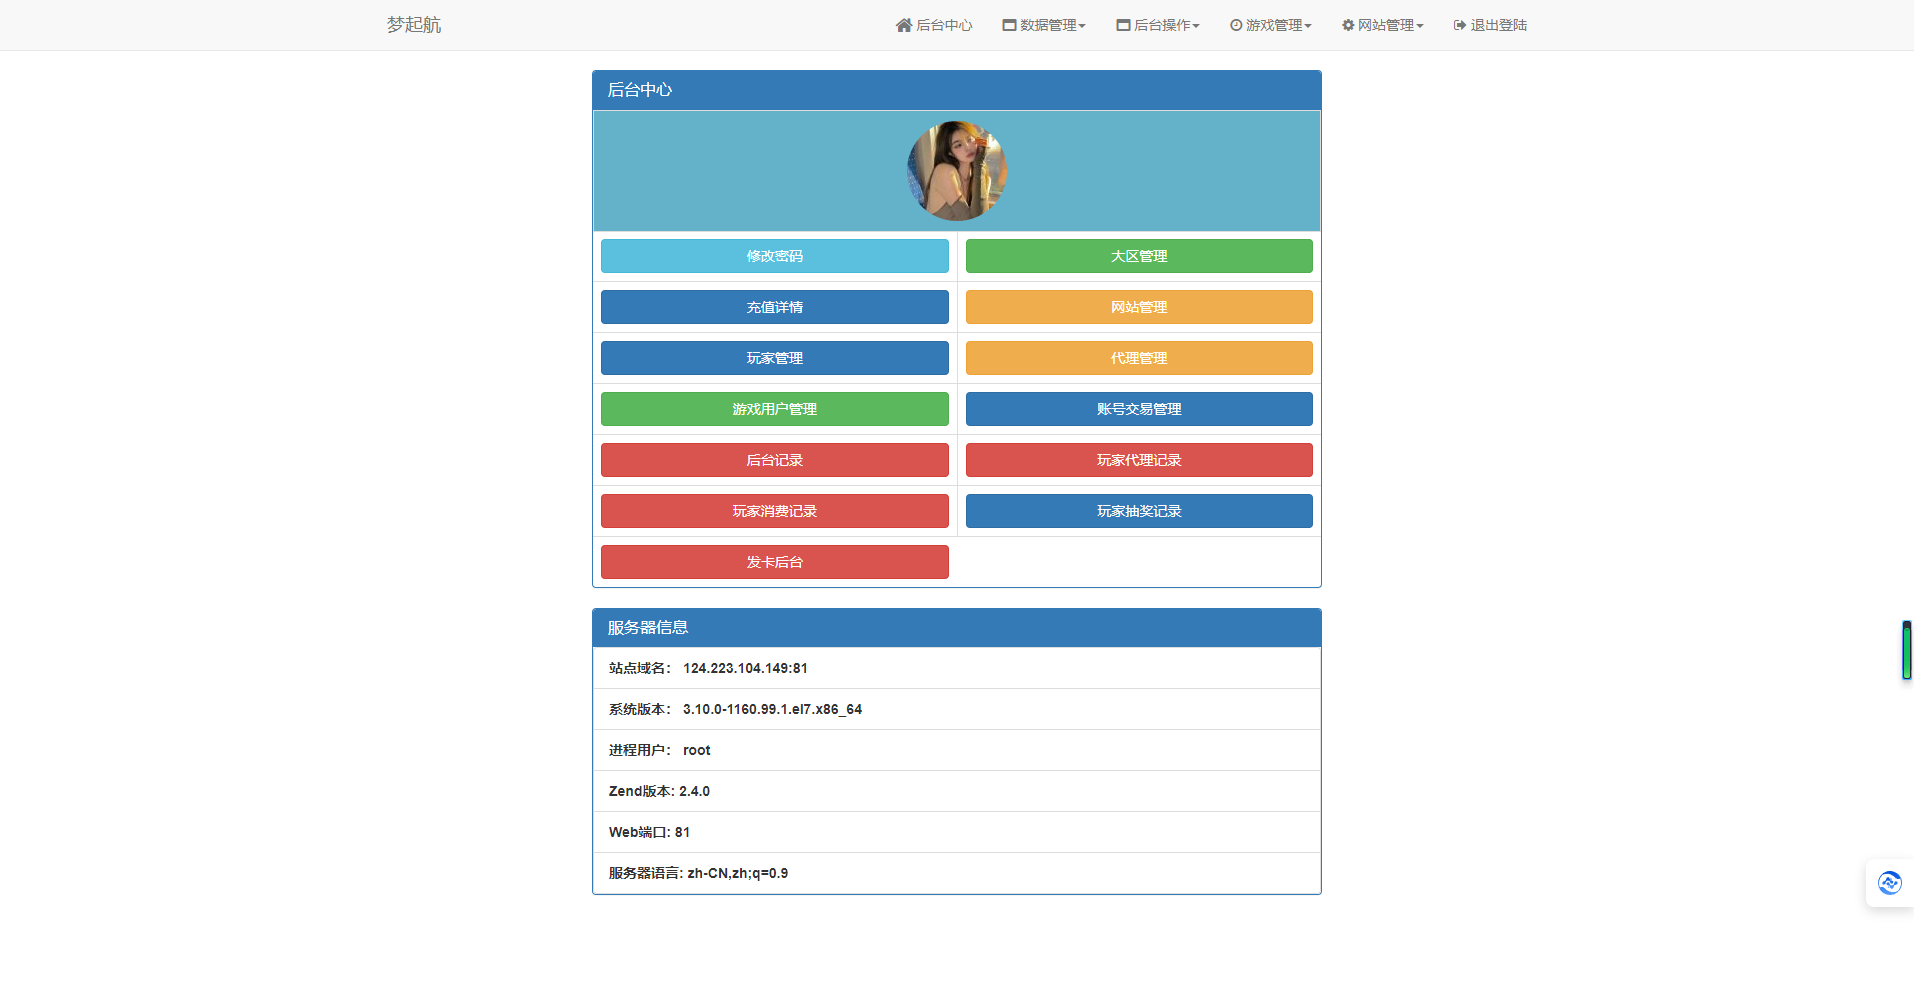Go to the 梦起航 brand link

point(414,25)
